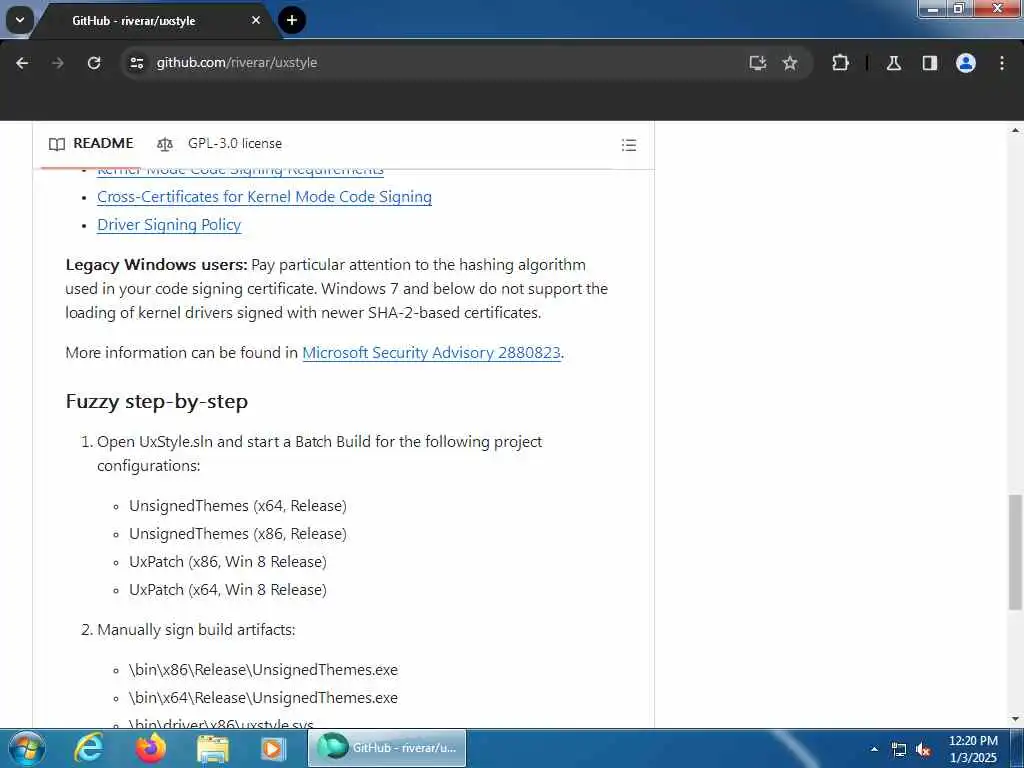The height and width of the screenshot is (768, 1024).
Task: Select GitHub - riverar/u... taskbar button
Action: pyautogui.click(x=387, y=748)
